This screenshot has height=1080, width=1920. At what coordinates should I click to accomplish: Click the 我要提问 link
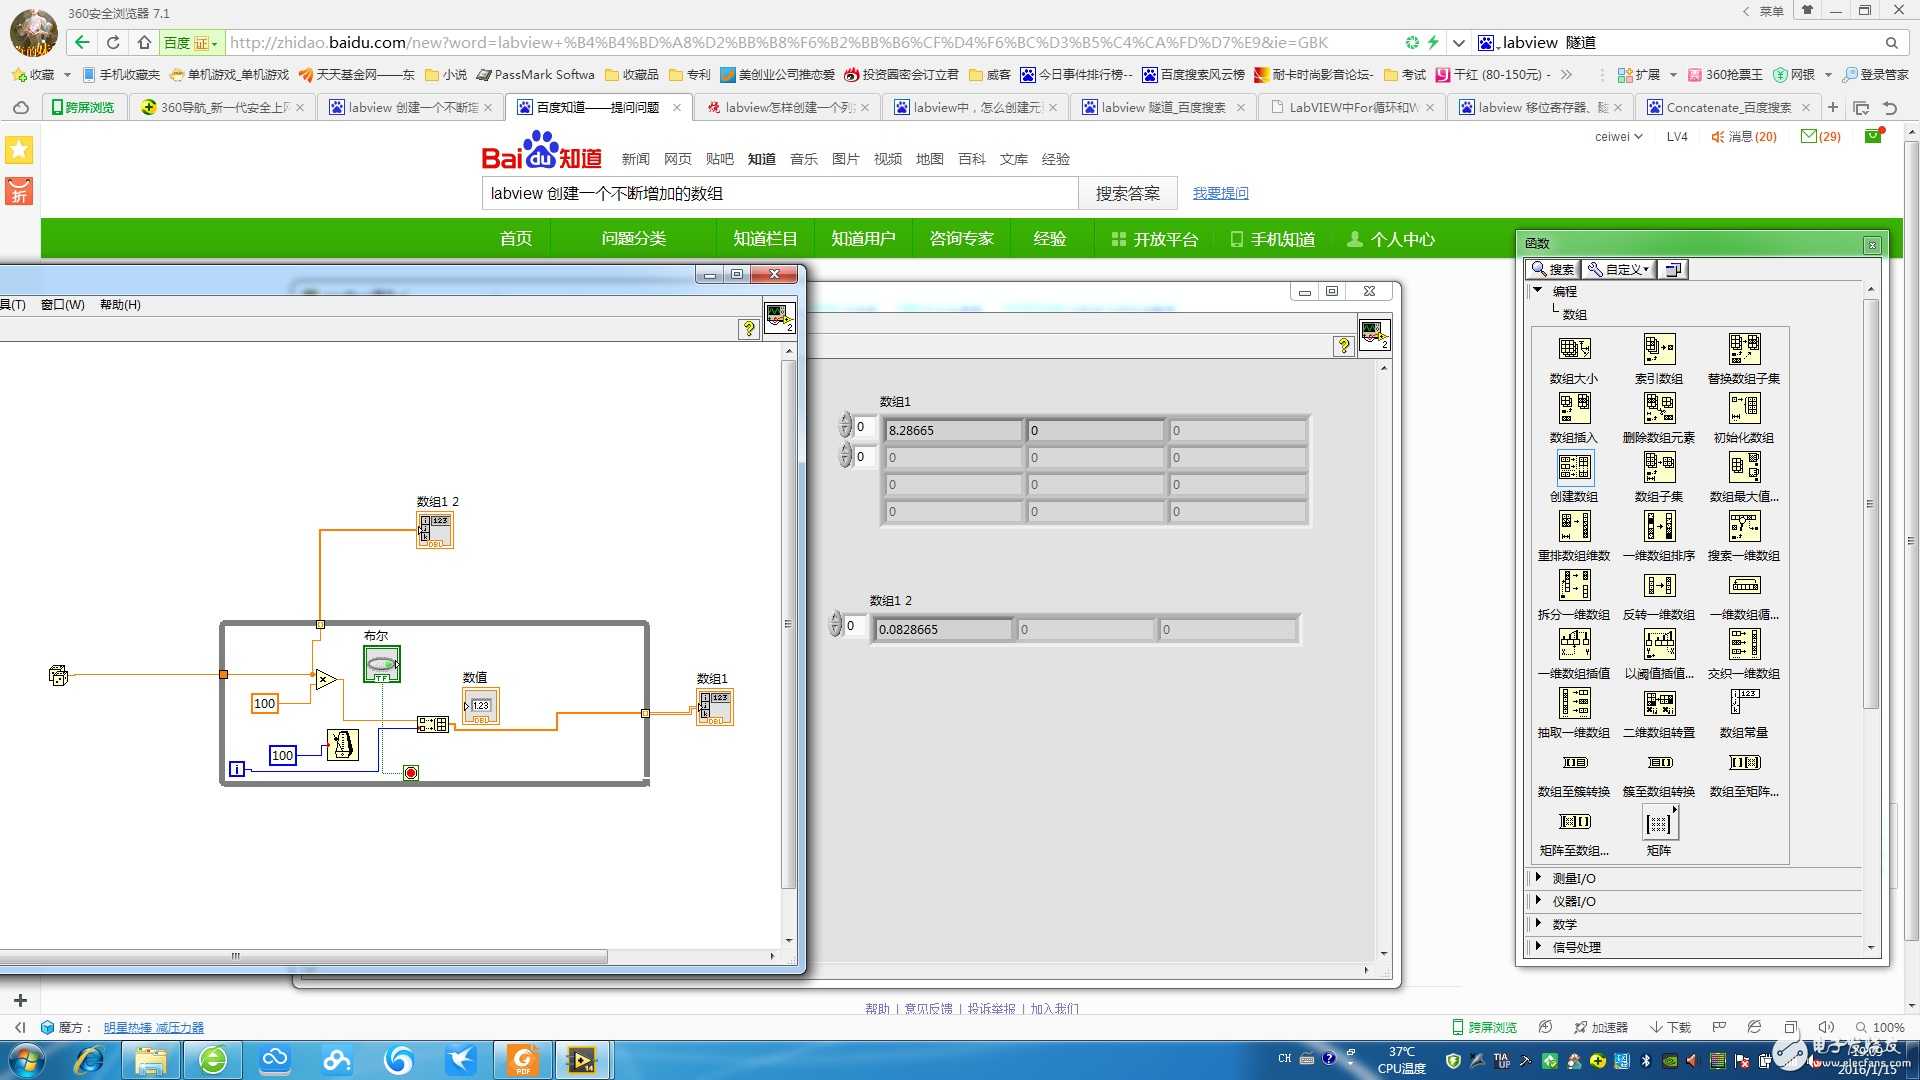coord(1220,193)
